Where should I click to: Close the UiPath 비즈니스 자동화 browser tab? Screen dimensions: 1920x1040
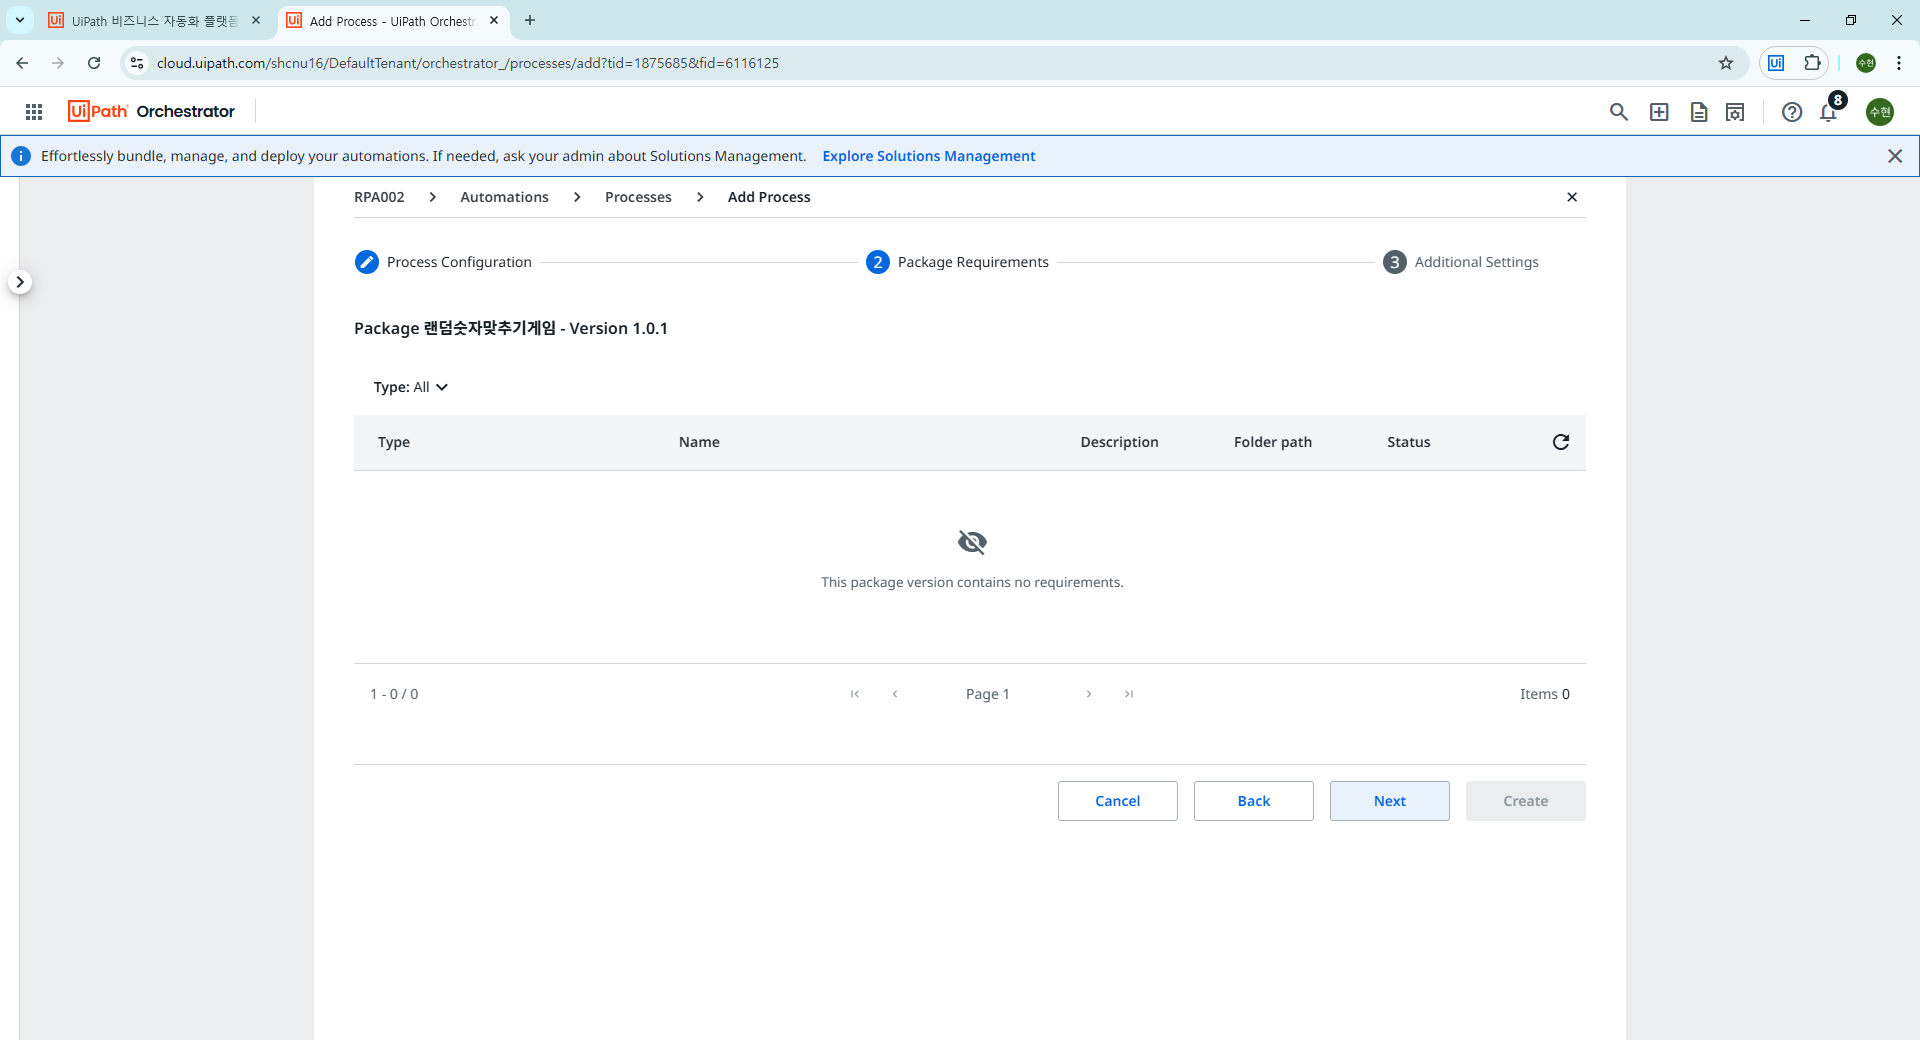point(256,20)
